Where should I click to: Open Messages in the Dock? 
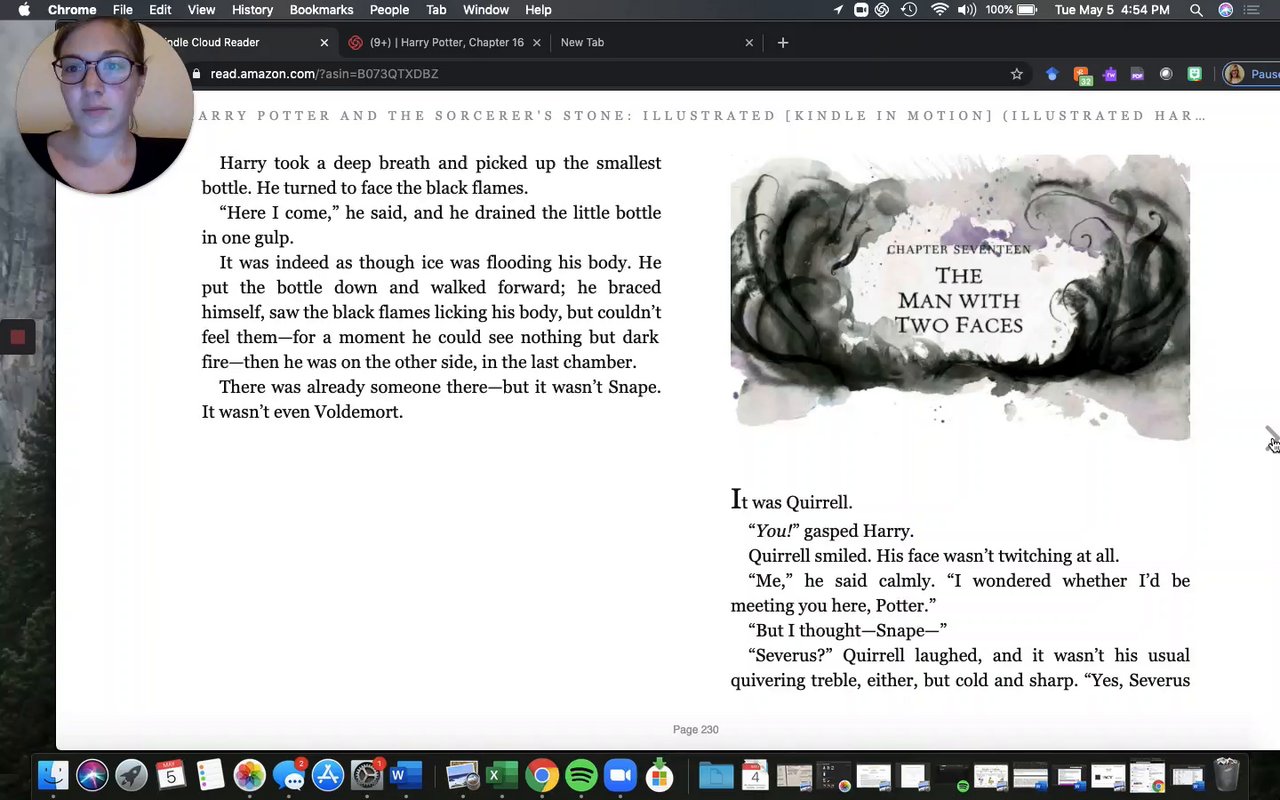coord(289,775)
